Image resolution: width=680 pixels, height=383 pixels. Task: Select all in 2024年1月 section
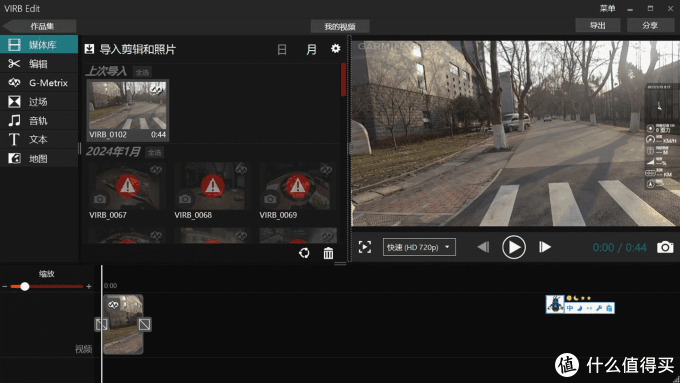[x=154, y=152]
